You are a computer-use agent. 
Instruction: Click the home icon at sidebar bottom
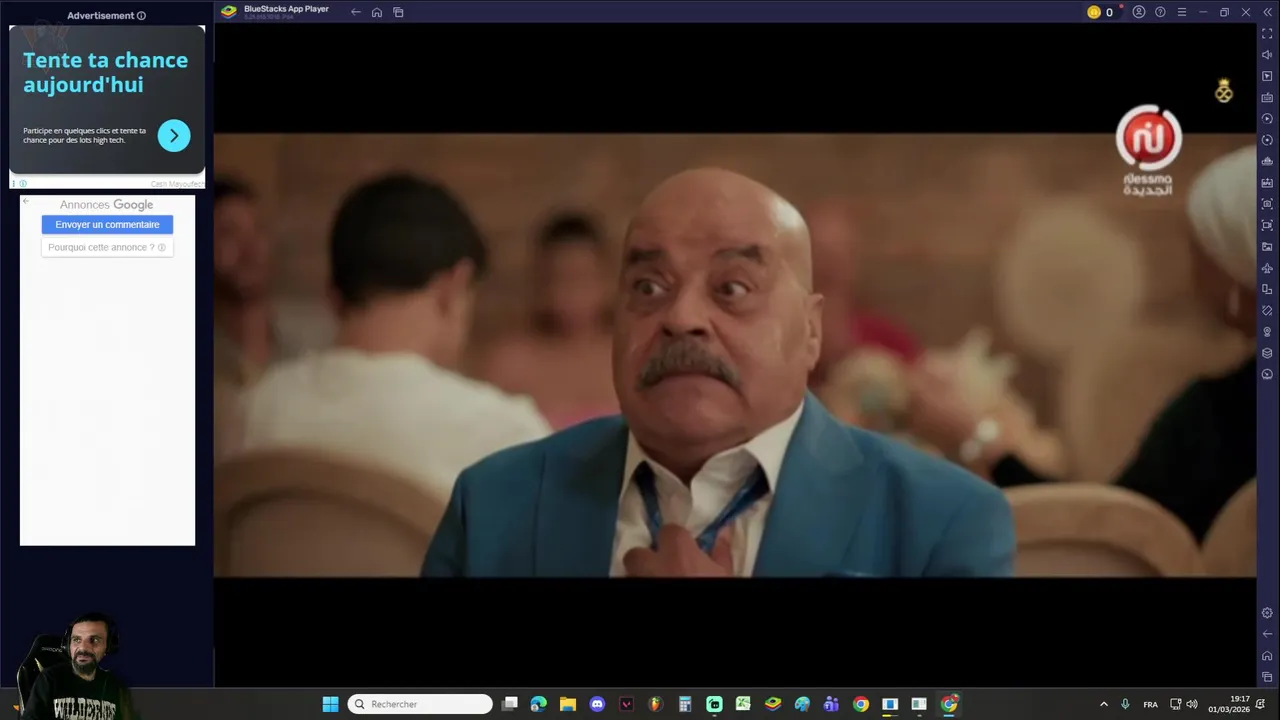[1267, 656]
